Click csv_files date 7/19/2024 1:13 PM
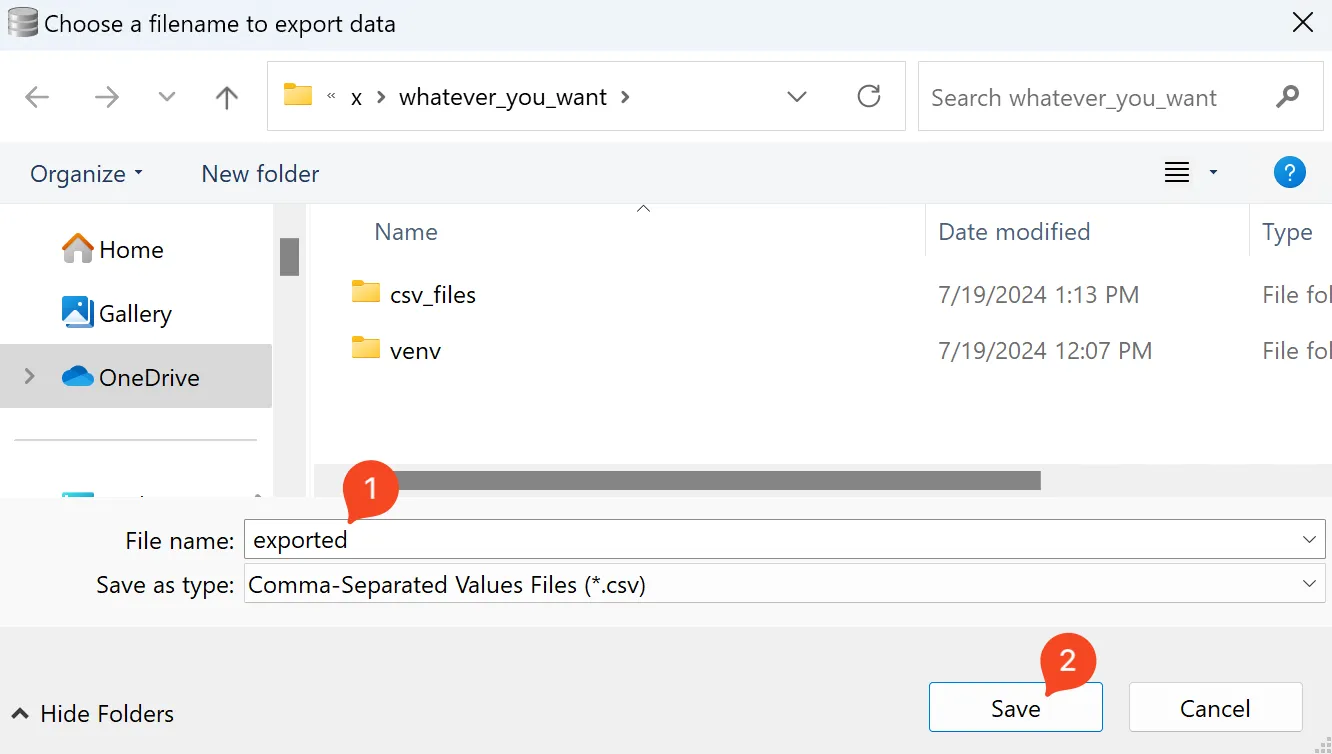 tap(1039, 295)
